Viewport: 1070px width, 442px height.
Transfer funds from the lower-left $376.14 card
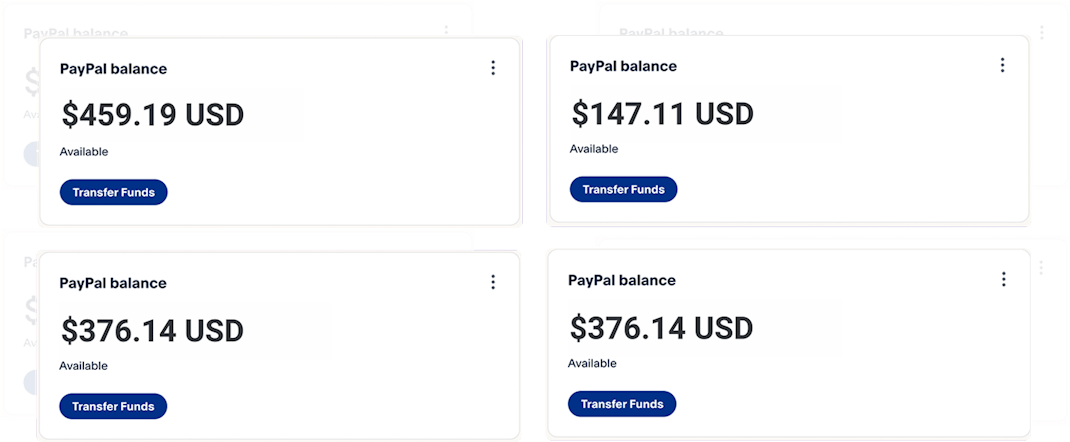click(x=113, y=406)
